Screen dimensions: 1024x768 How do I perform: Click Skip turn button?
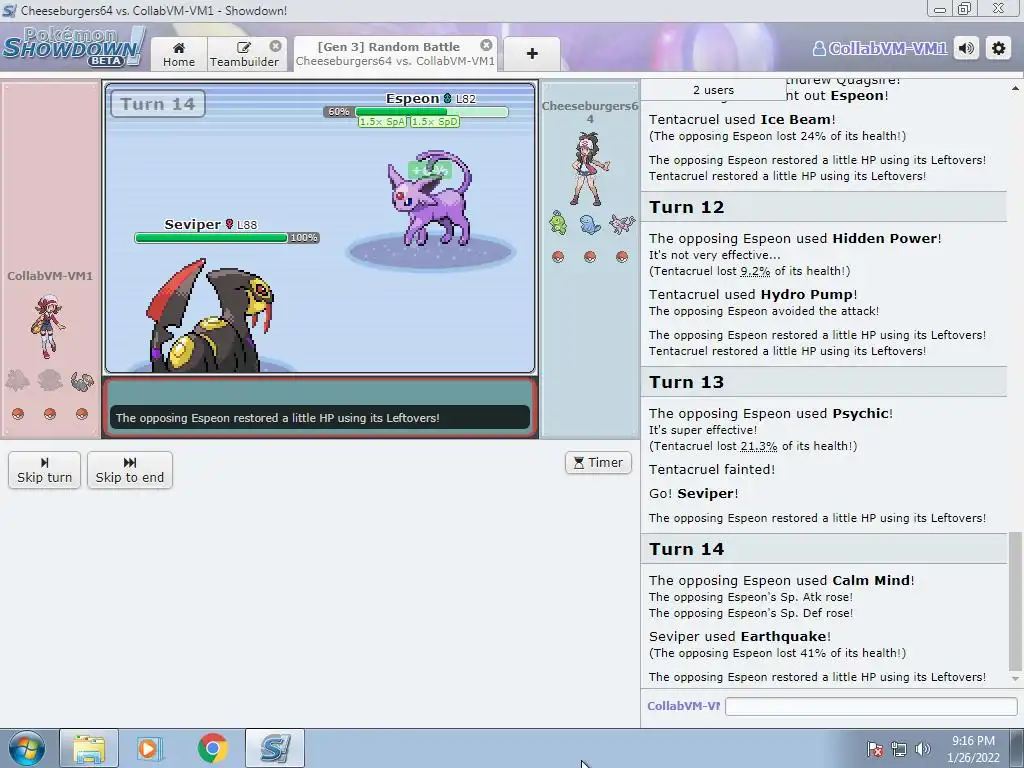pyautogui.click(x=44, y=470)
